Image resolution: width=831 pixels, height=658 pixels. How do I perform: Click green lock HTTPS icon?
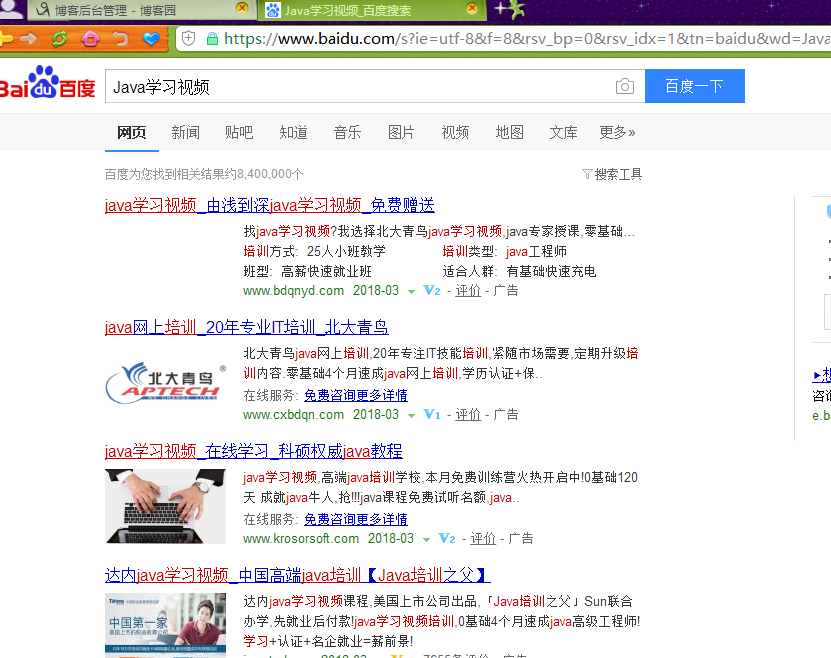[212, 39]
